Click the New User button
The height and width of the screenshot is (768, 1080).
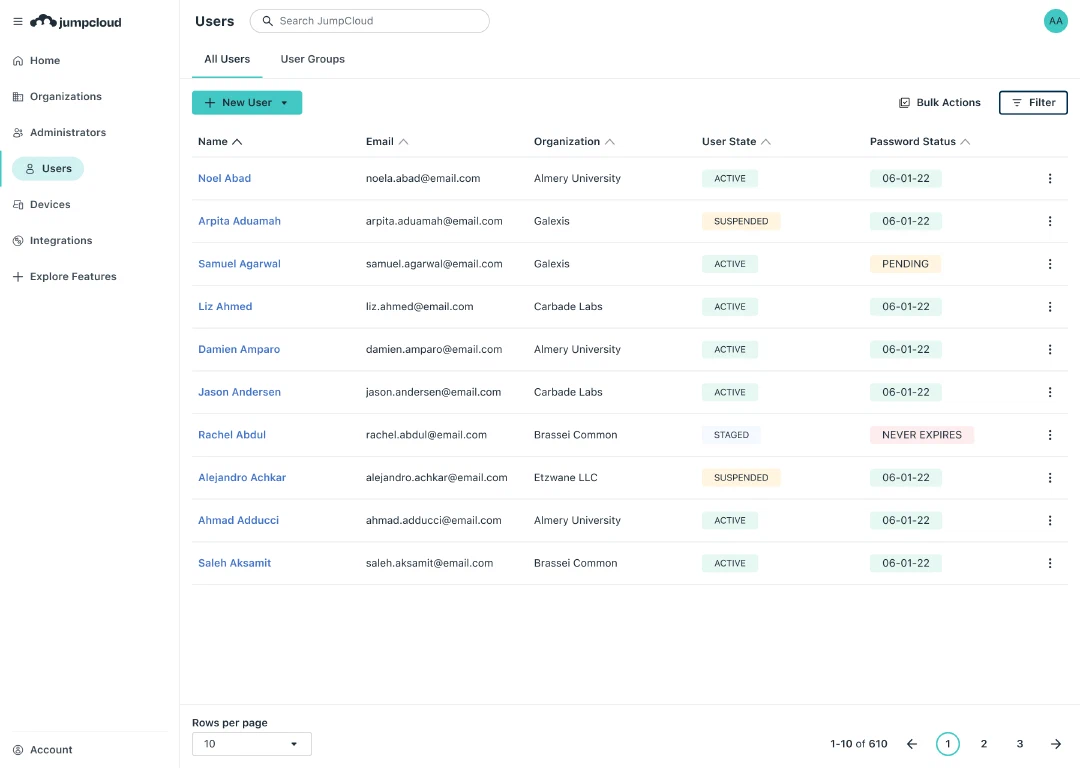pyautogui.click(x=247, y=103)
